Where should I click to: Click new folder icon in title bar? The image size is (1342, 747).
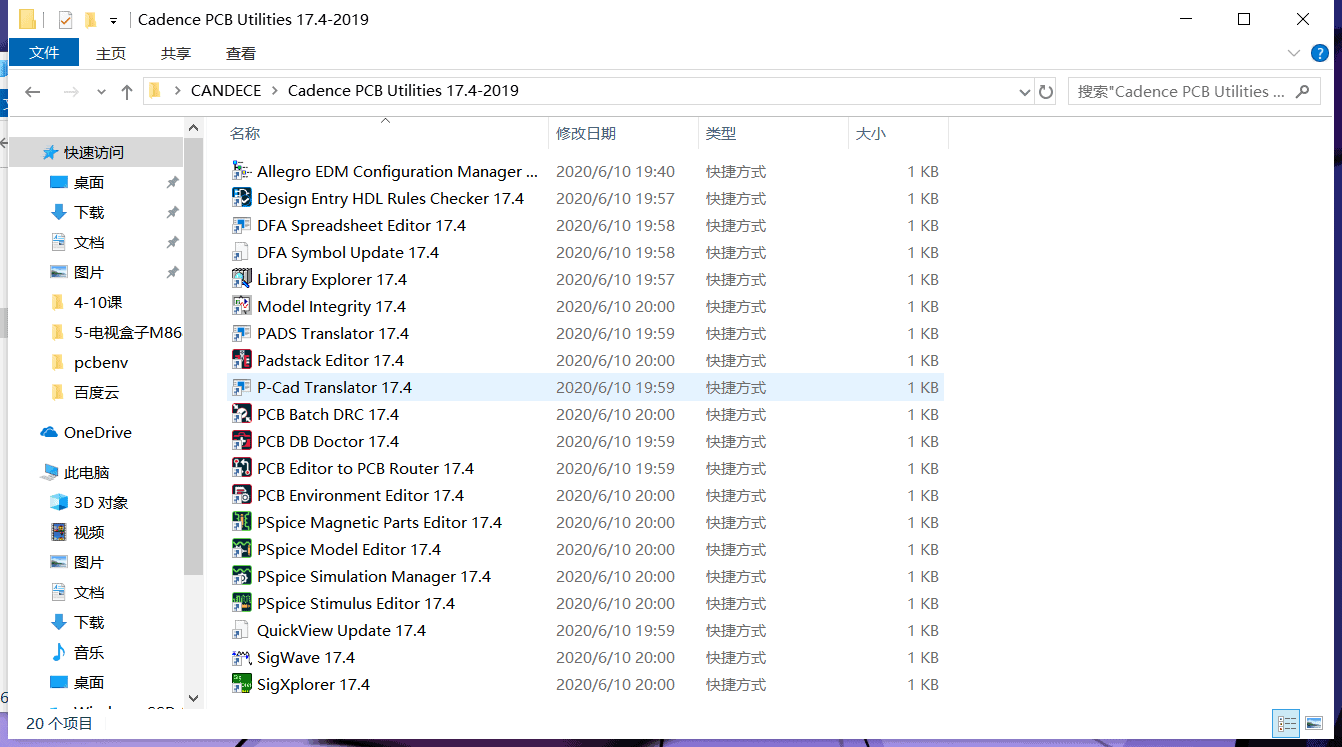pos(91,20)
